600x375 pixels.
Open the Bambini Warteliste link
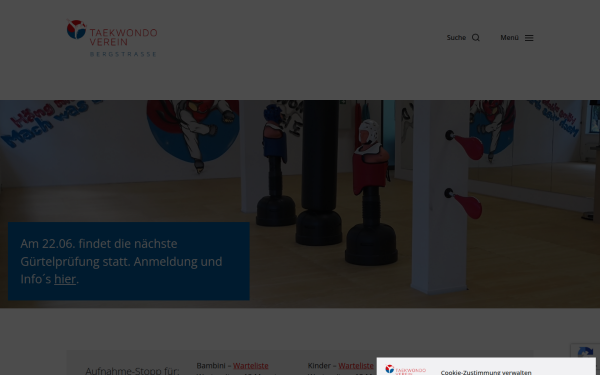[x=251, y=365]
